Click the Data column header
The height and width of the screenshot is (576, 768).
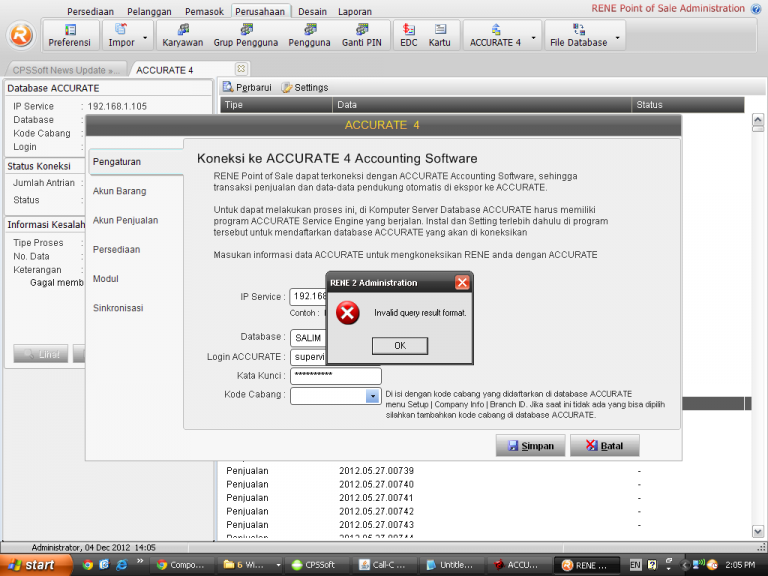482,105
